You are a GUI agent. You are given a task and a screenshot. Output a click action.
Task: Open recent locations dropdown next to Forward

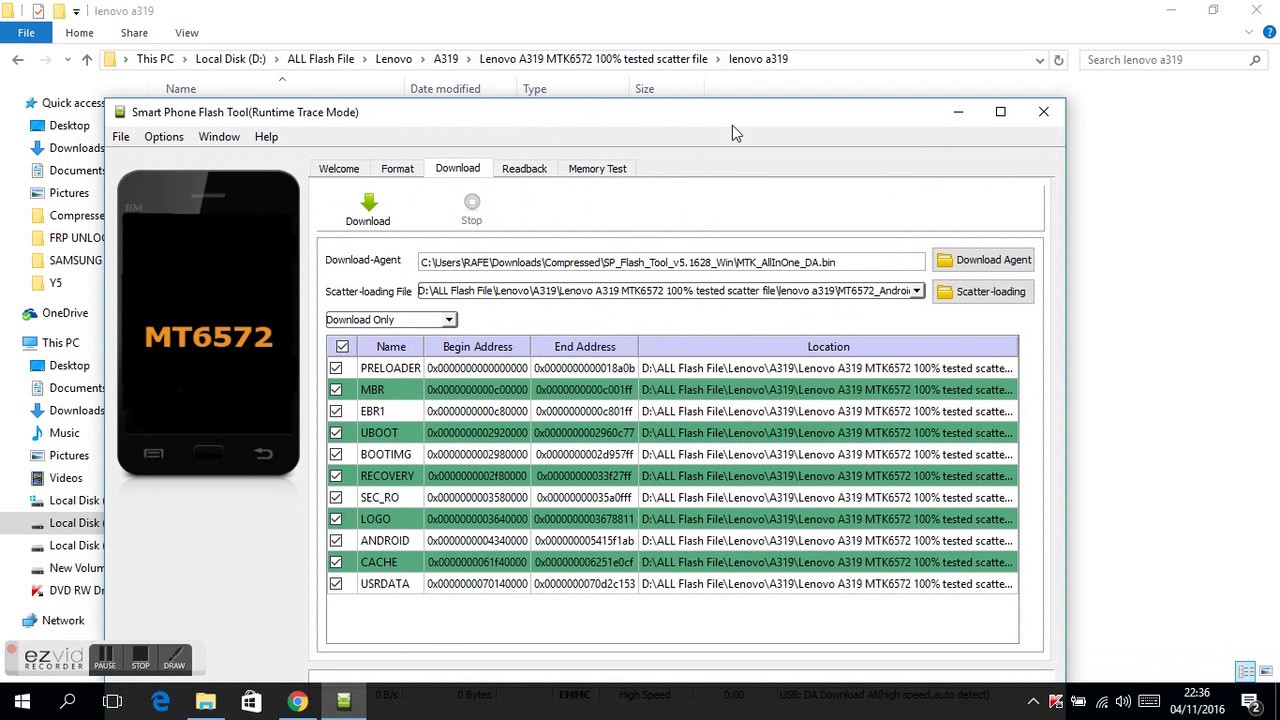point(67,60)
